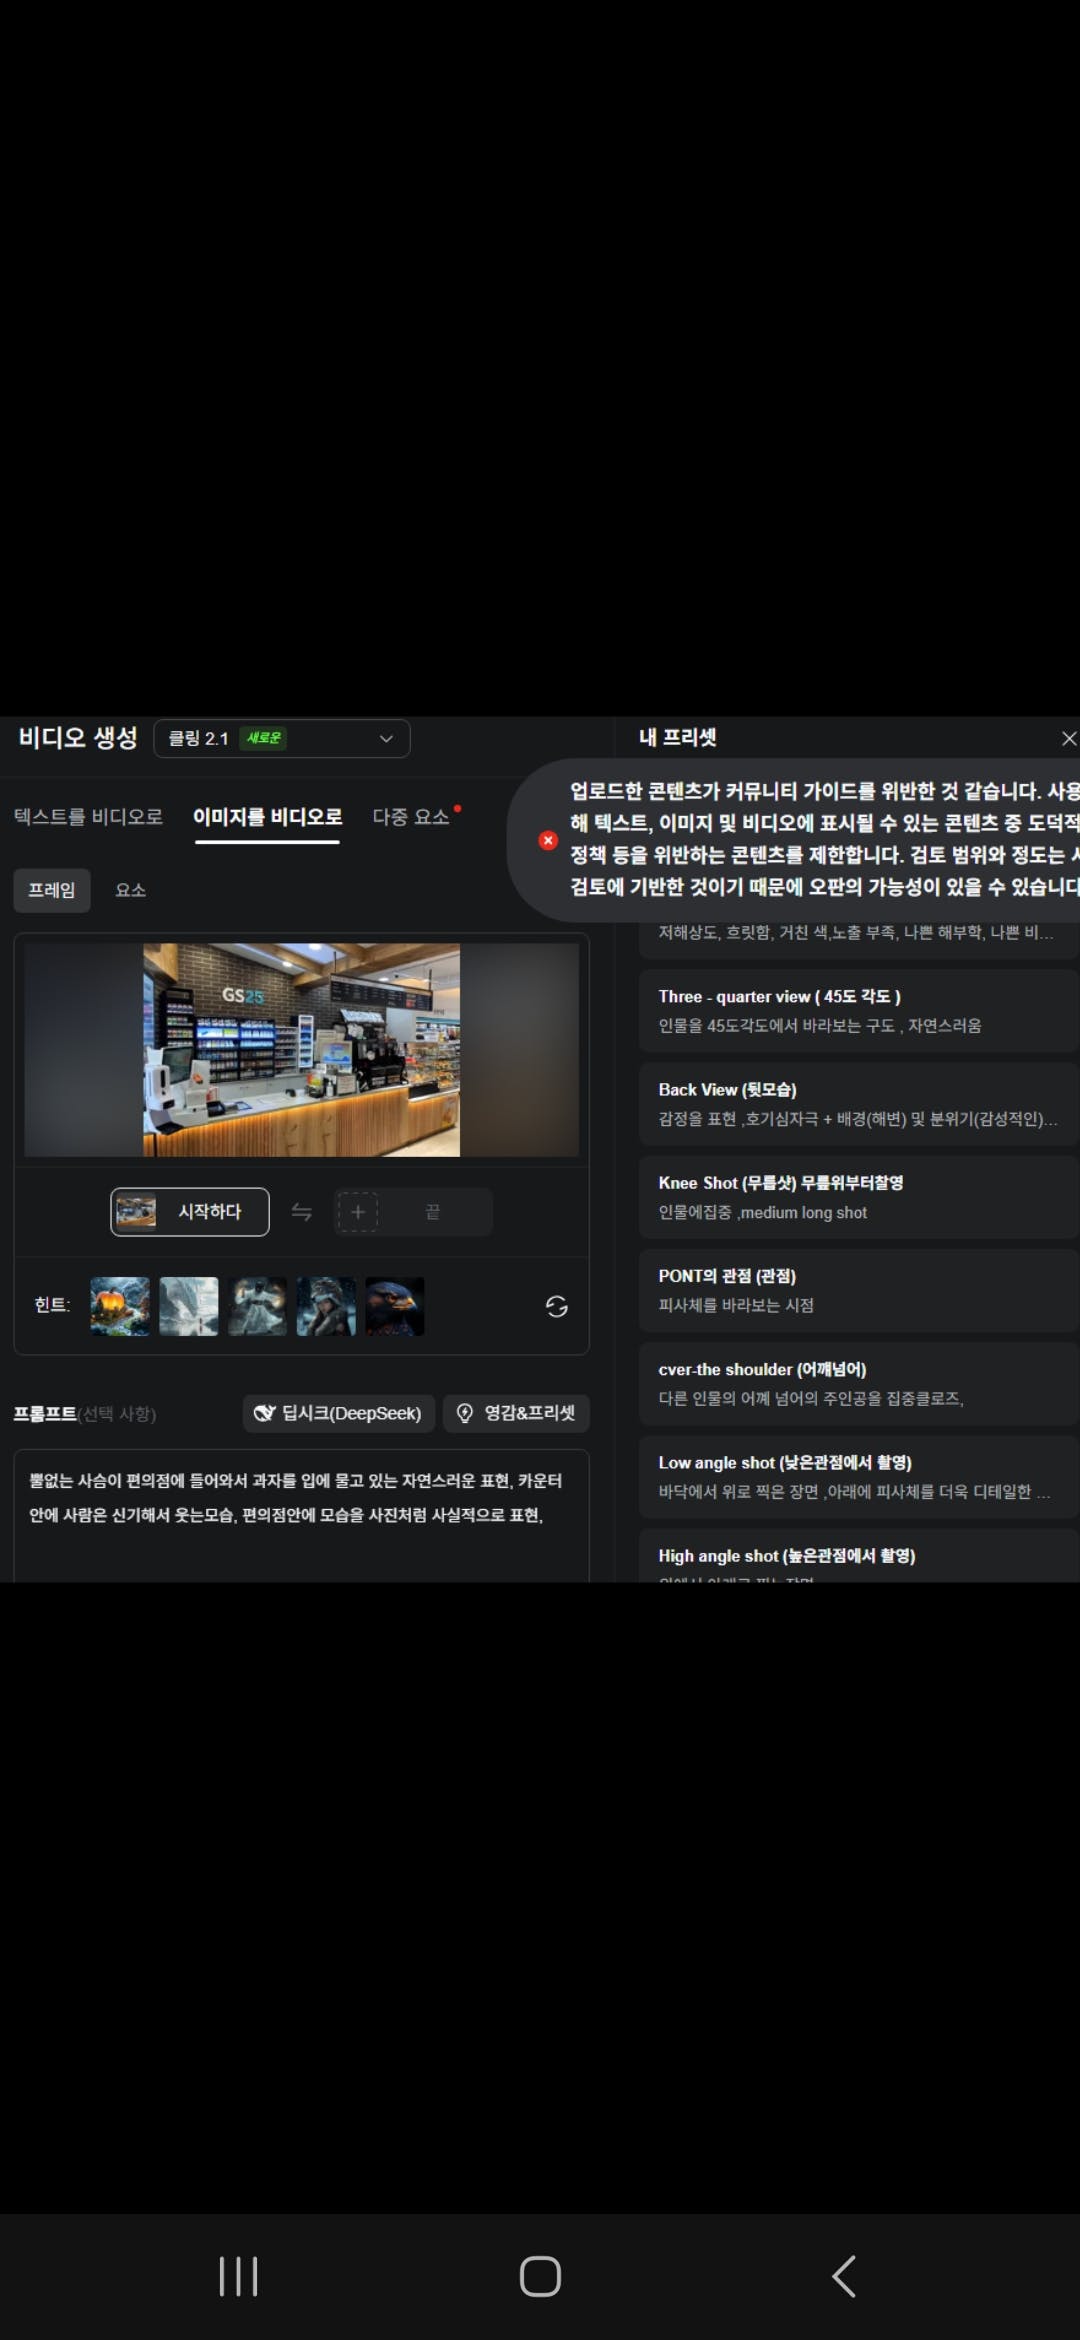
Task: Choose the third figure hint thumbnail
Action: pyautogui.click(x=257, y=1306)
